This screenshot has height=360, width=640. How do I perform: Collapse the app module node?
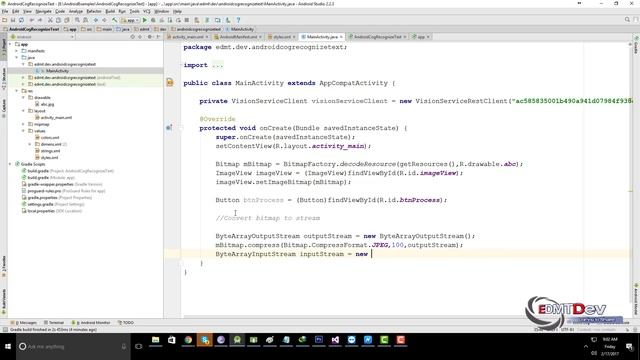click(x=11, y=44)
